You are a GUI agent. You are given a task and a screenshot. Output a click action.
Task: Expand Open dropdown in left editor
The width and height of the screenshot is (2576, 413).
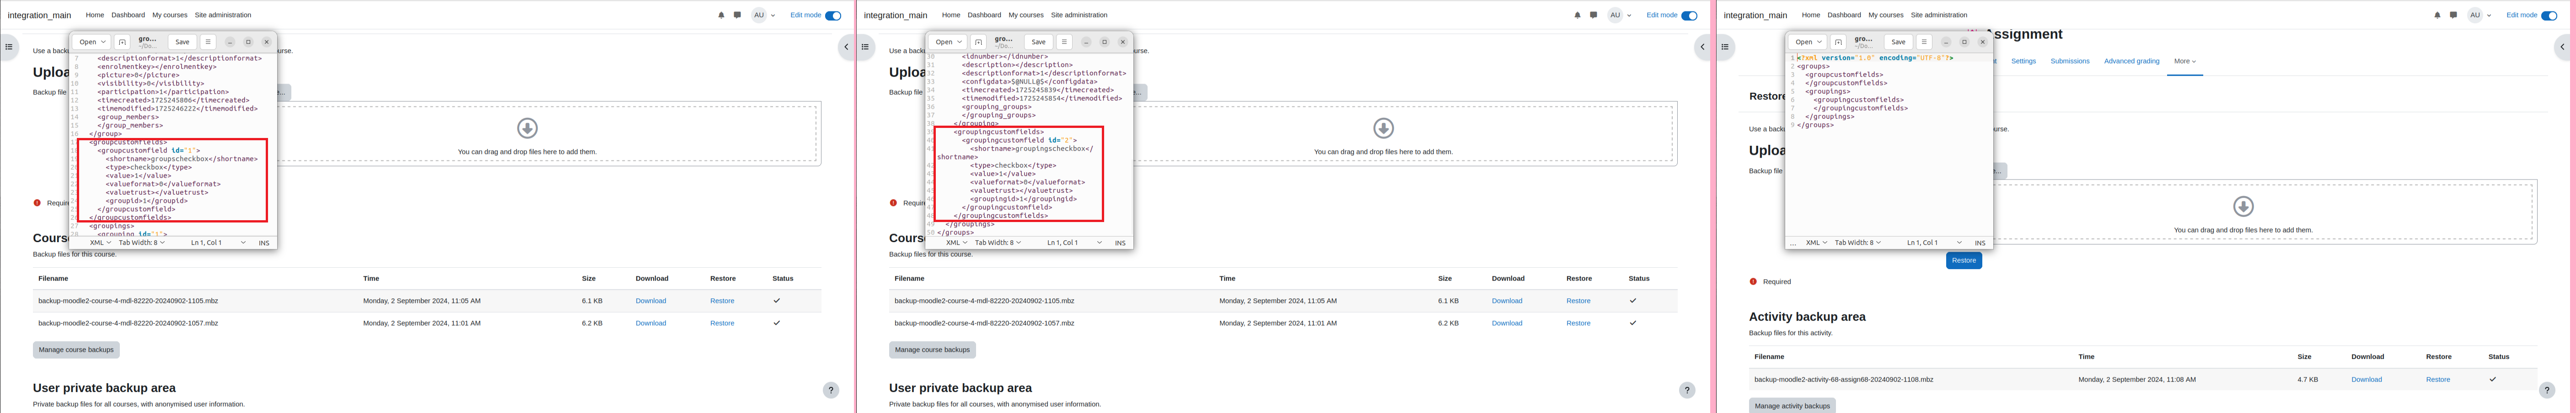[92, 42]
